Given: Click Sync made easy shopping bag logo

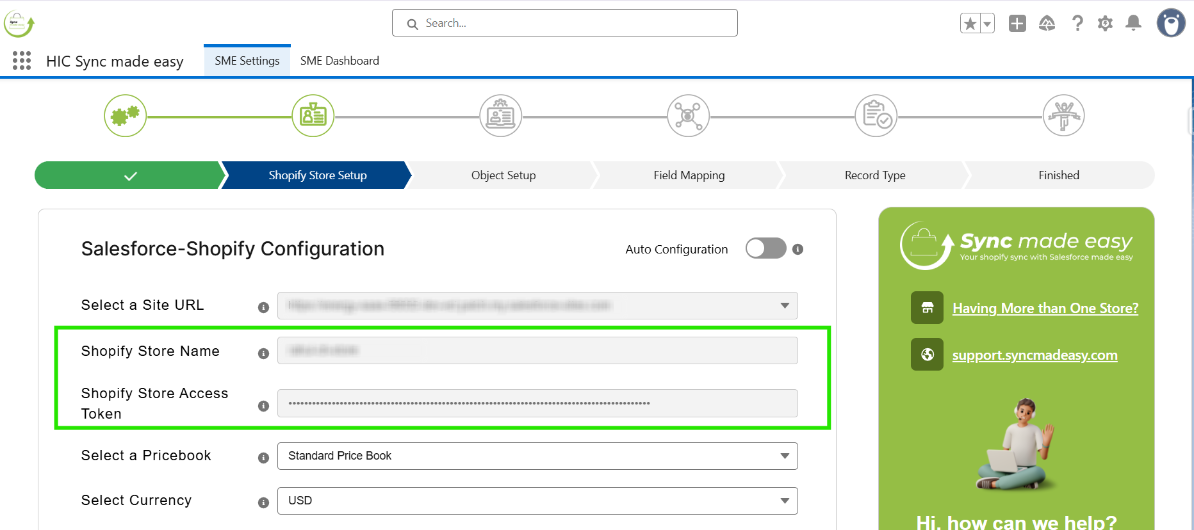Looking at the screenshot, I should [1017, 245].
